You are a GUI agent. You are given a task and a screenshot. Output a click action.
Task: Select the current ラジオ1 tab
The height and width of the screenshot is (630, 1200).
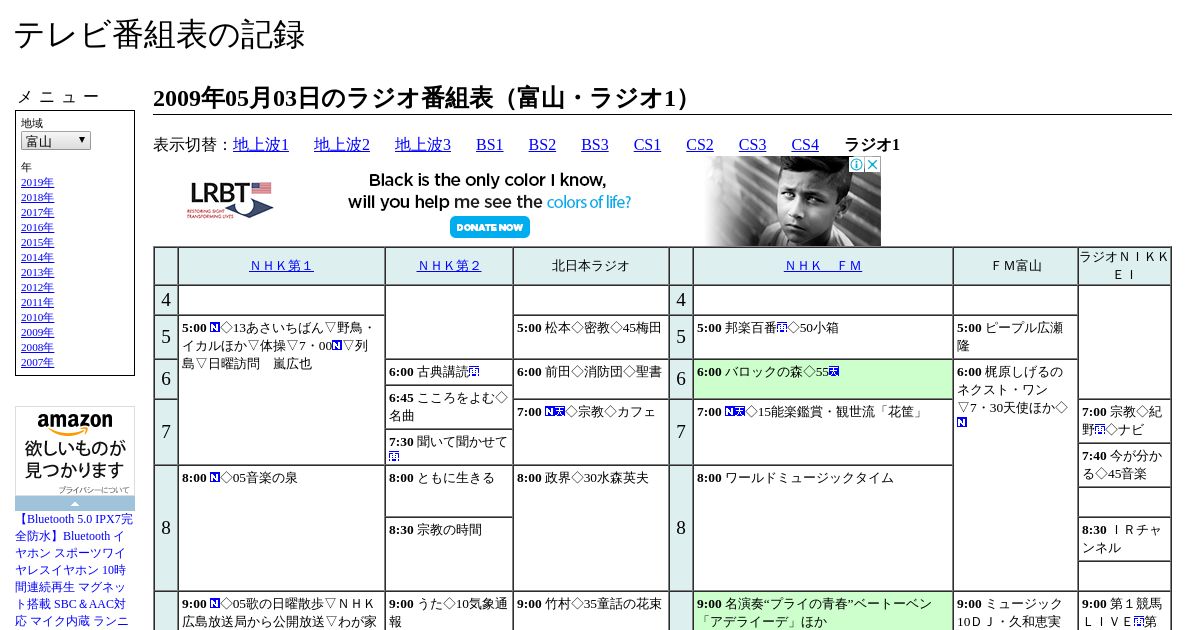click(872, 145)
